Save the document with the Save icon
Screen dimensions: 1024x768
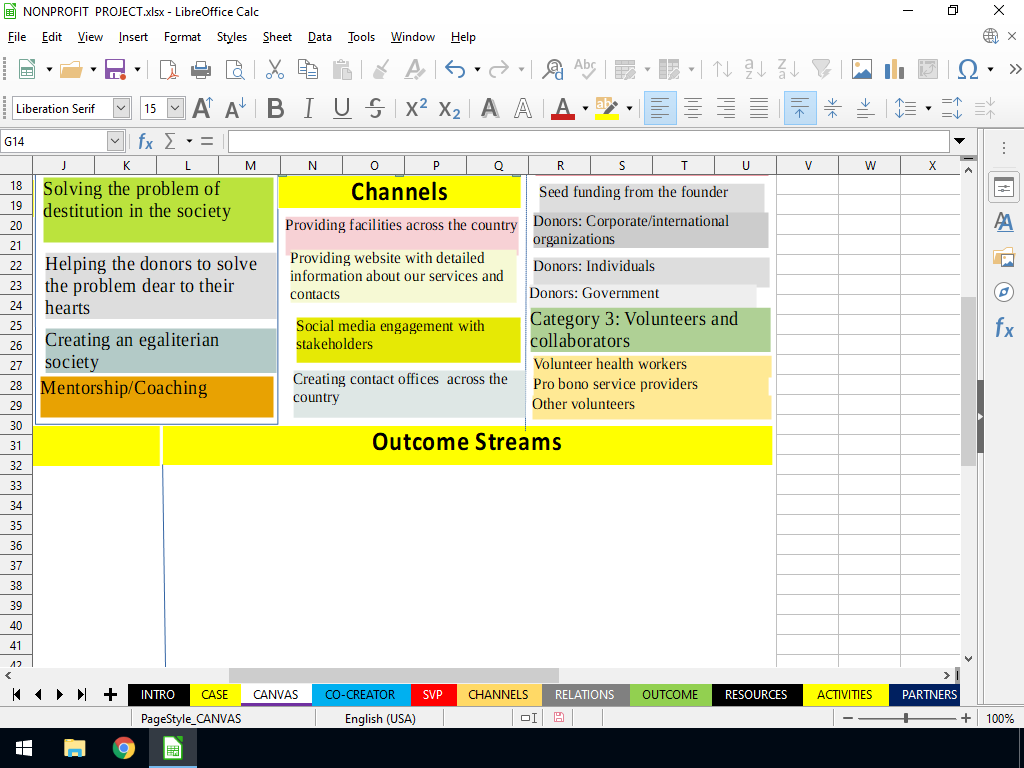click(x=116, y=69)
